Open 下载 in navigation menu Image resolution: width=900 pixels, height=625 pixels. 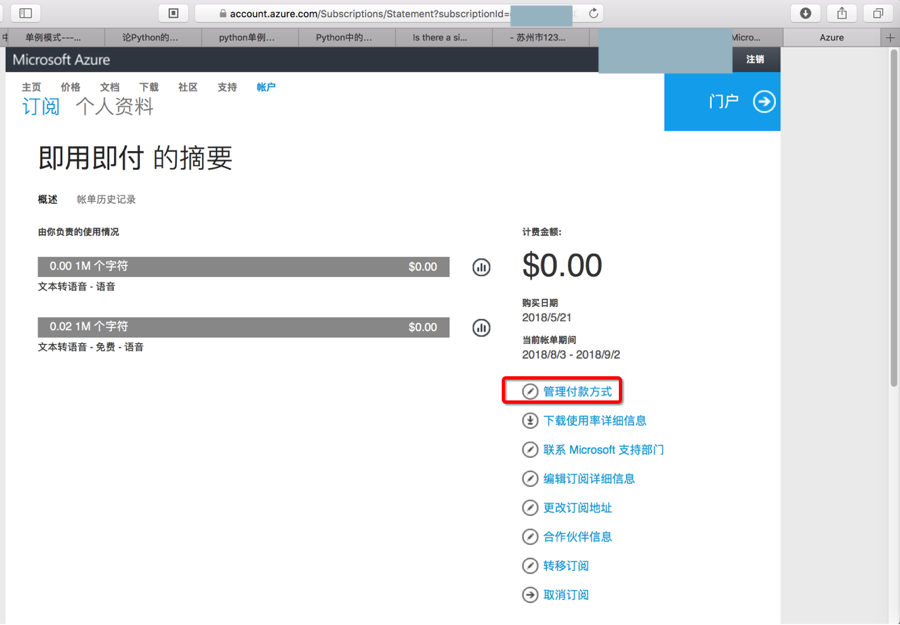pyautogui.click(x=149, y=87)
